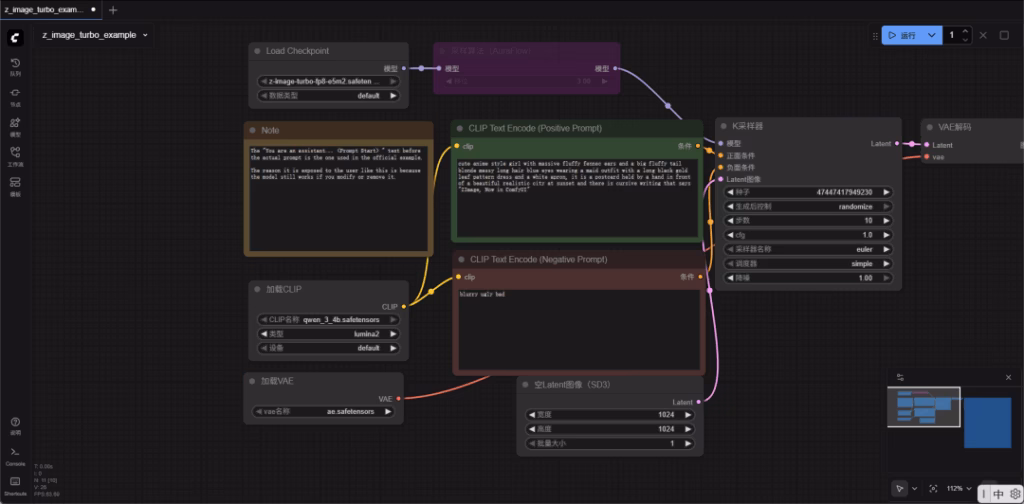Open the dropdown arrow beside the 运行 button
1024x504 pixels.
[x=932, y=35]
